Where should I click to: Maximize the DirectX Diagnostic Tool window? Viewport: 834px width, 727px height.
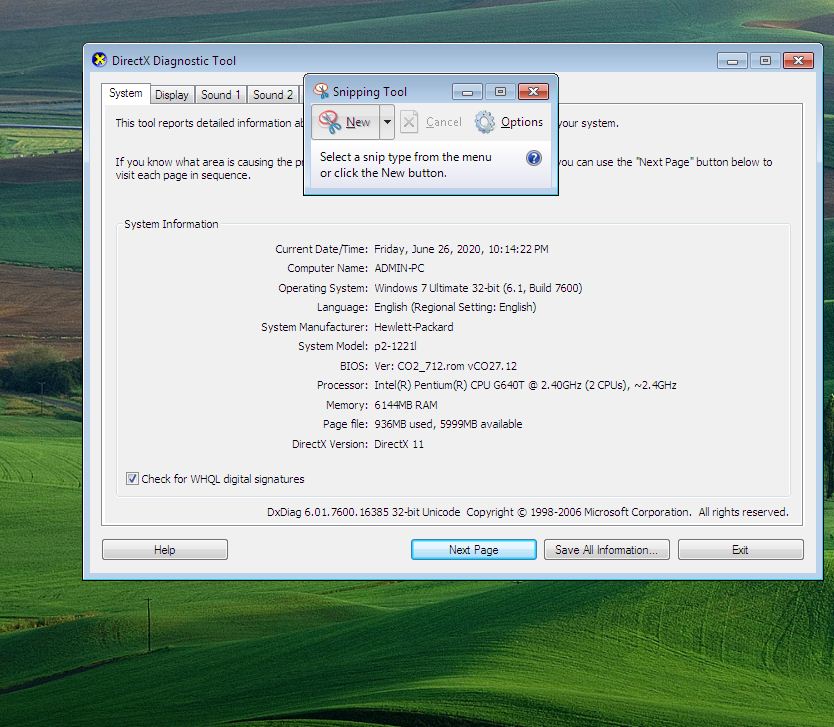(765, 61)
